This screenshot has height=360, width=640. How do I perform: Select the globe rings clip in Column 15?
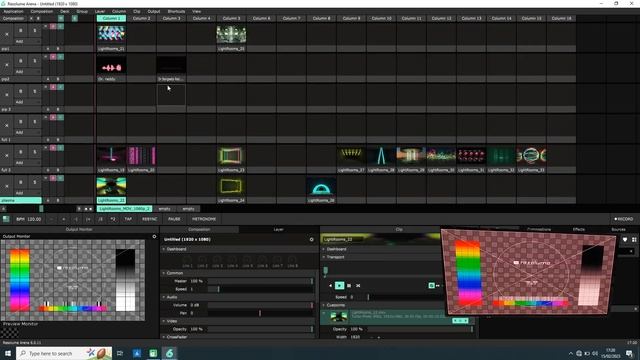531,156
